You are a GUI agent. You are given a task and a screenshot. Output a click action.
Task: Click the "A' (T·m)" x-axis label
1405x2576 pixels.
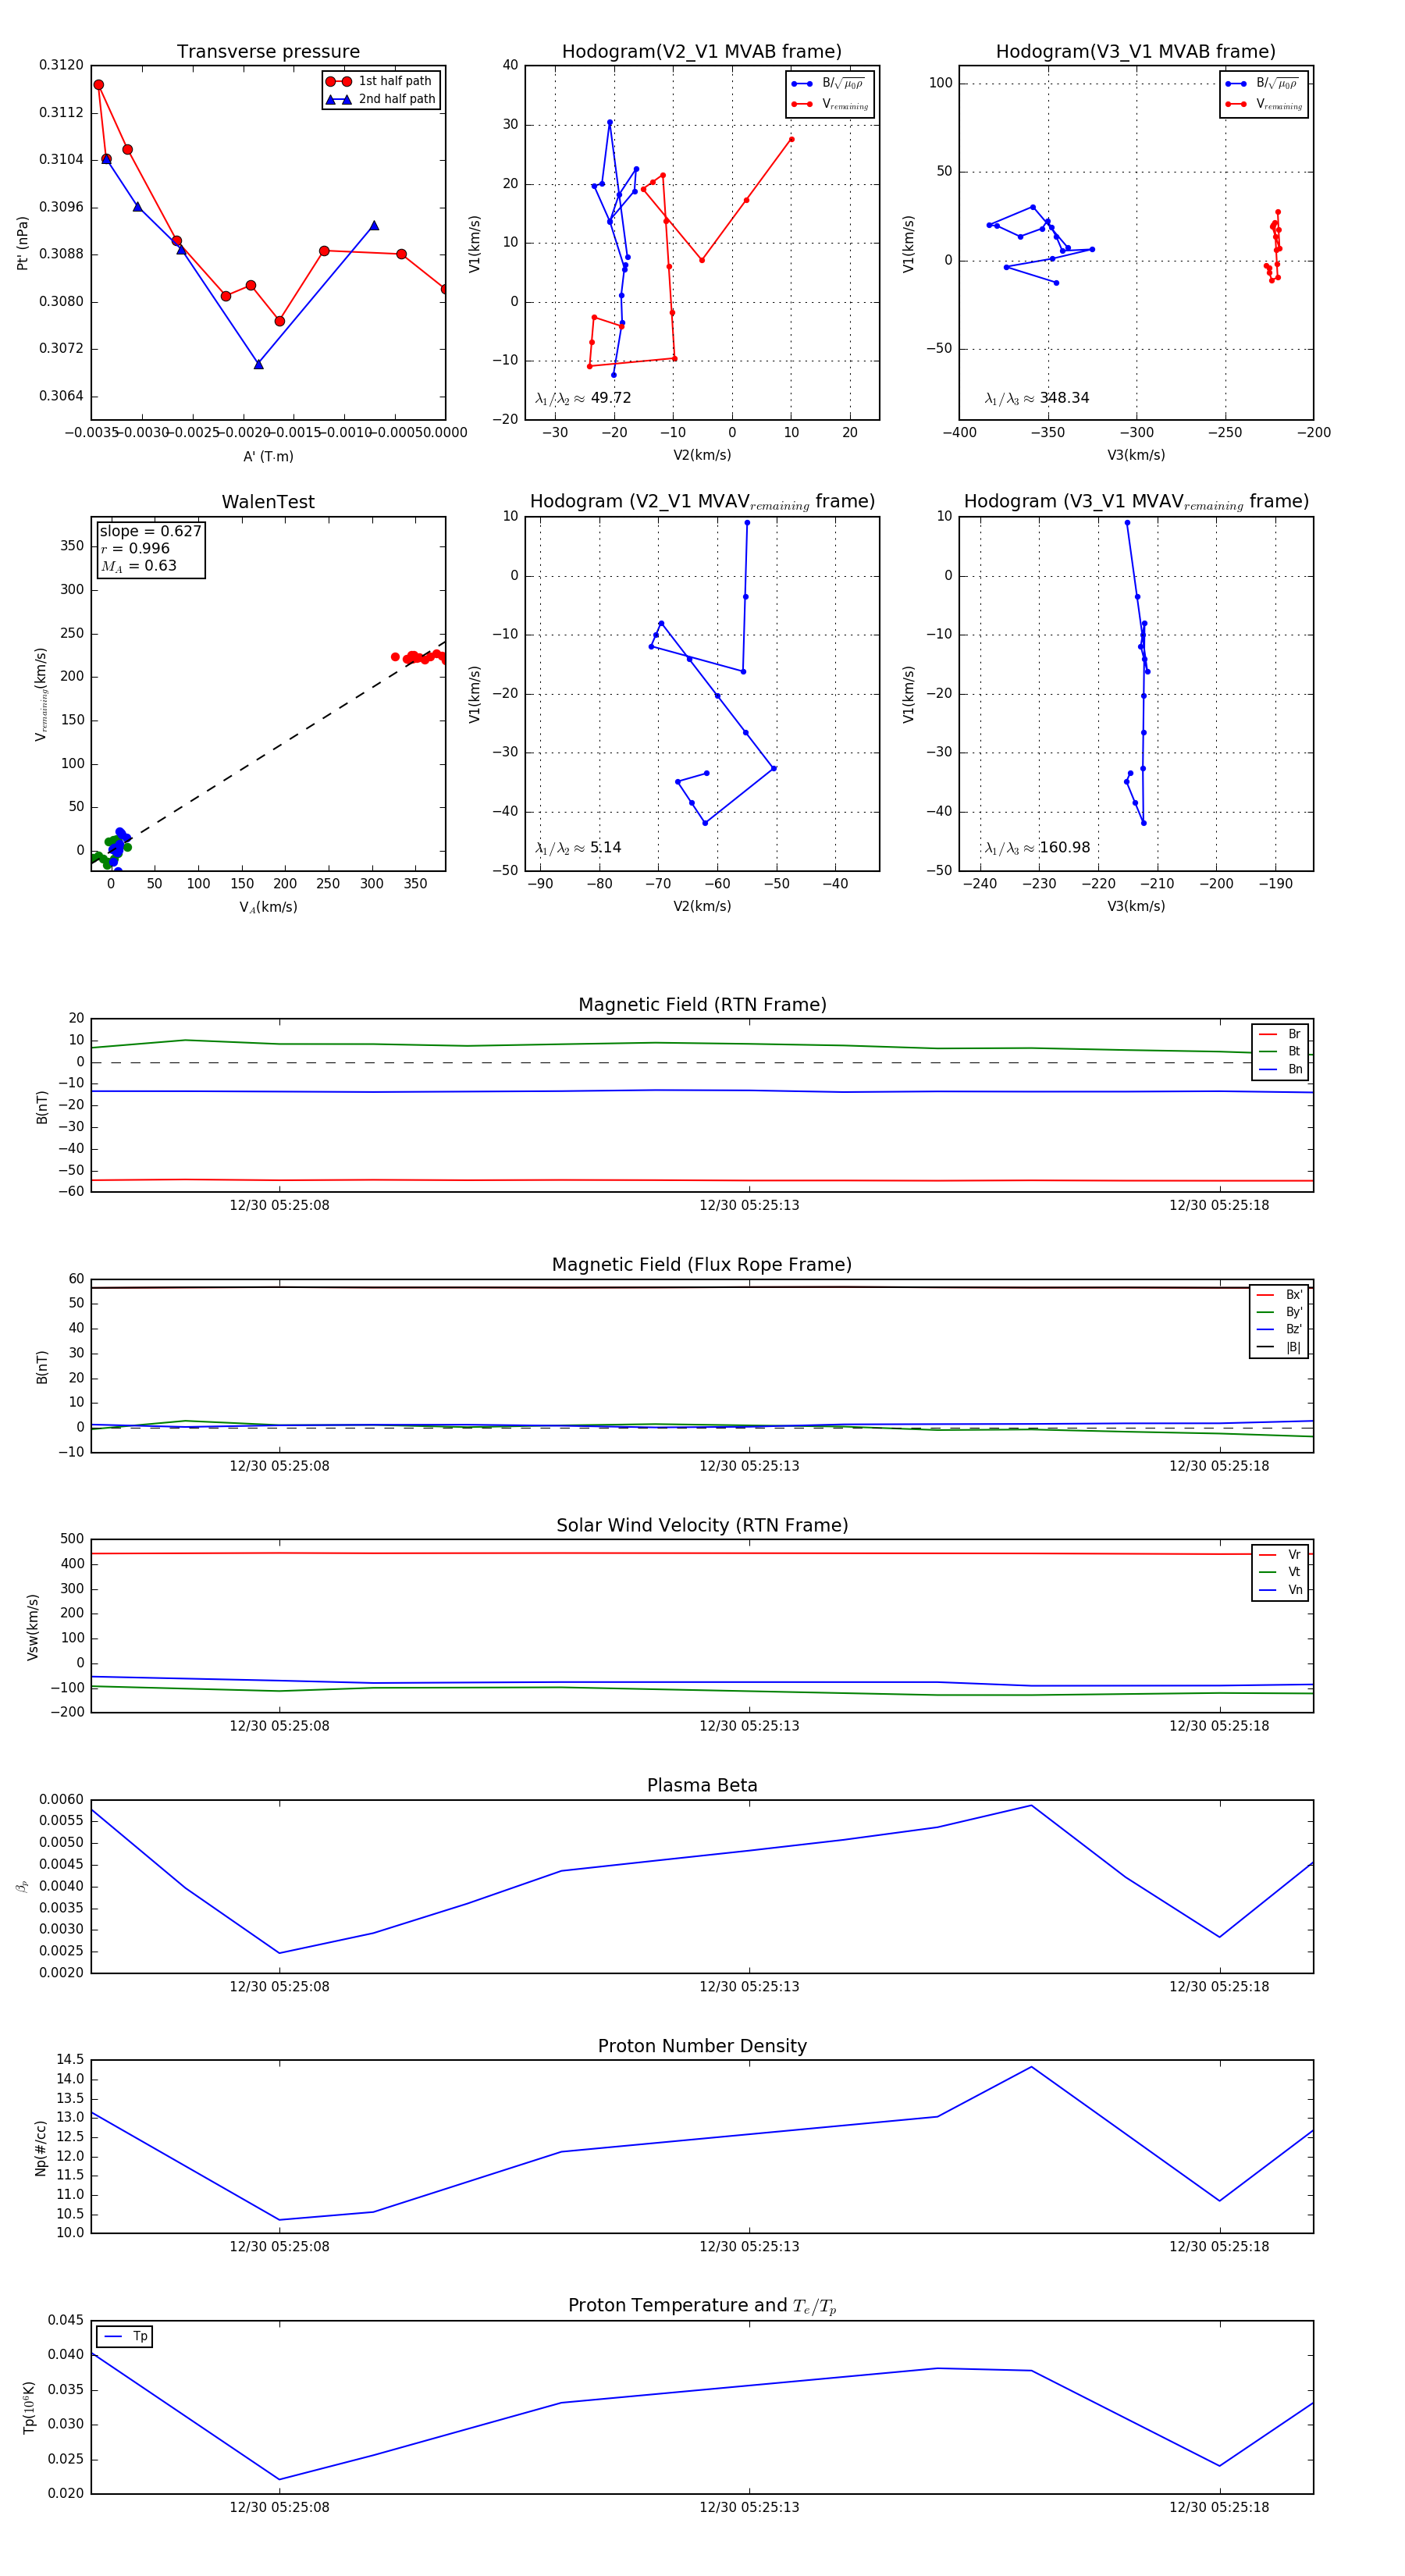268,456
